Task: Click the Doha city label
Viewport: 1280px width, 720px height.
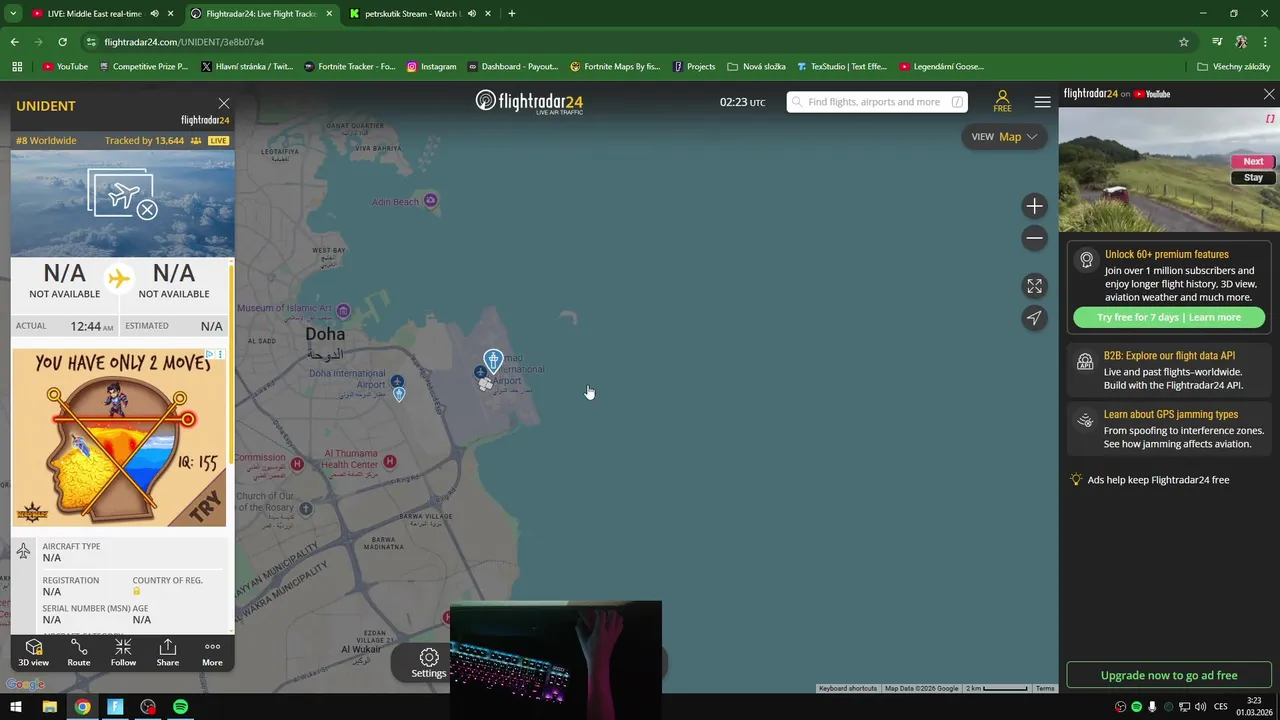Action: 325,334
